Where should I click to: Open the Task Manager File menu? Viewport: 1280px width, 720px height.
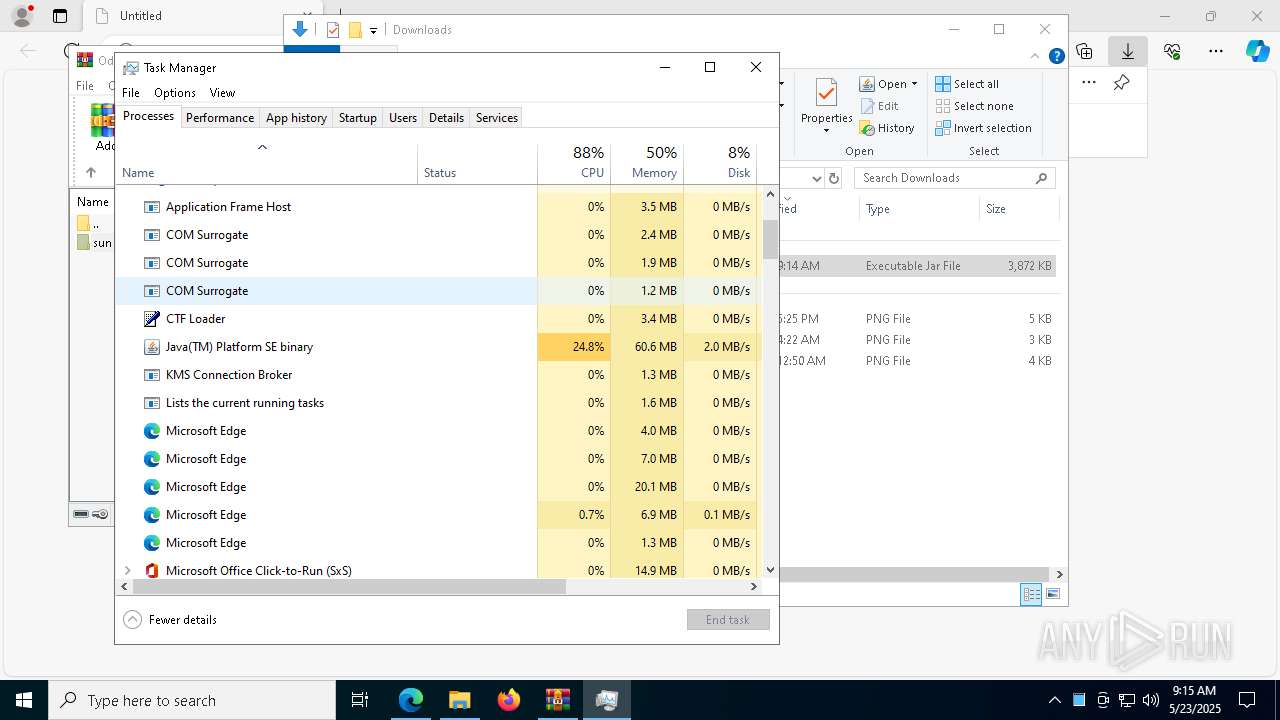click(x=131, y=93)
